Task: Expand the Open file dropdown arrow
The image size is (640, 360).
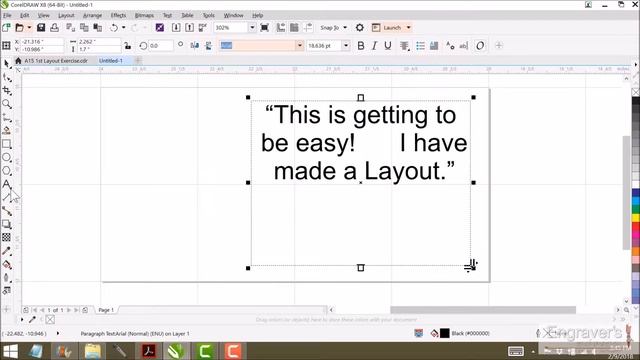Action: pos(29,27)
